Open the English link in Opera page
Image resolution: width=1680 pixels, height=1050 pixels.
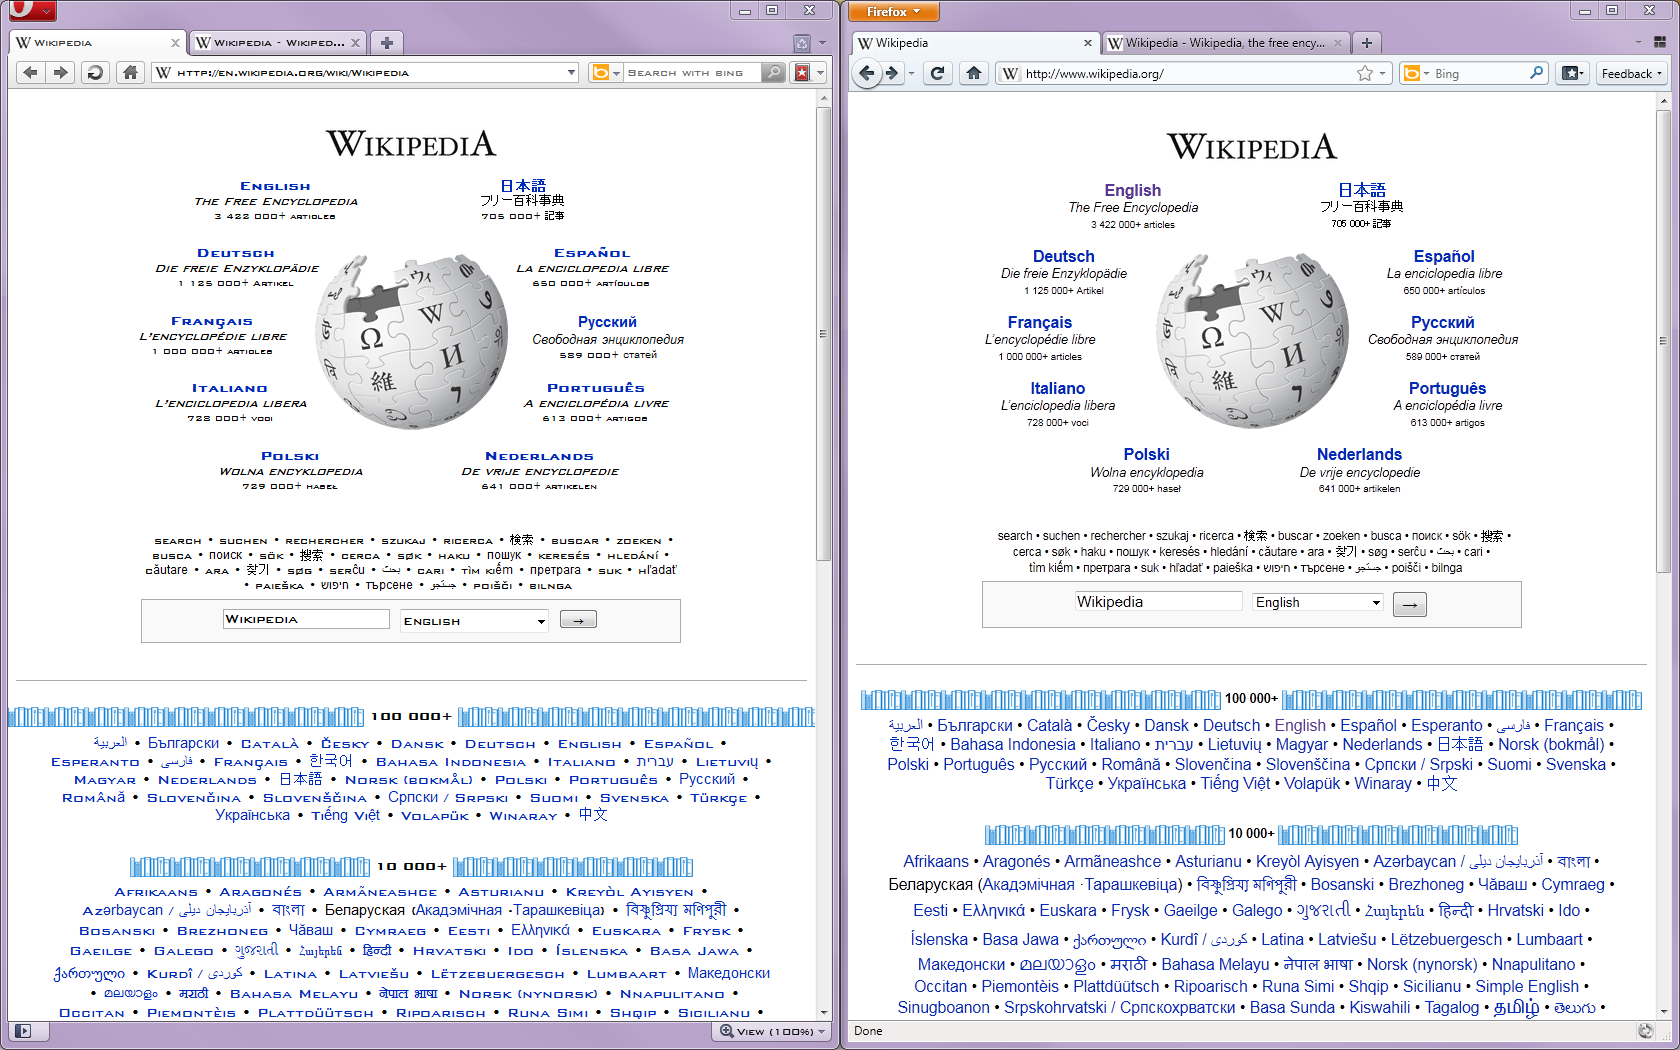pos(275,186)
